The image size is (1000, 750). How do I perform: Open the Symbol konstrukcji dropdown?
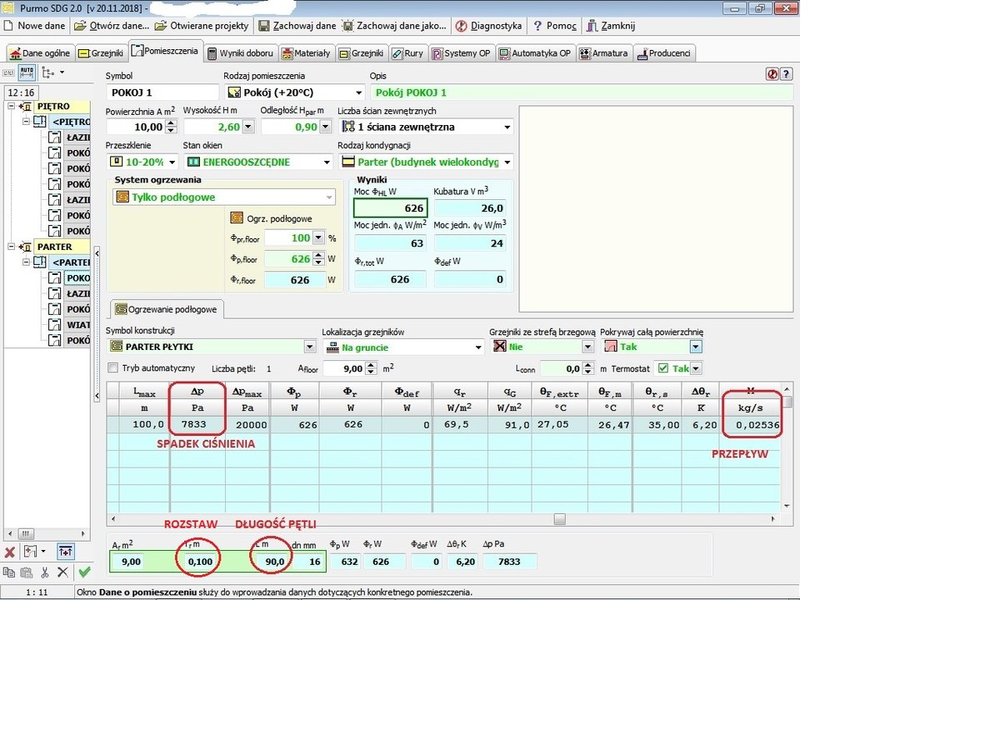pos(308,347)
